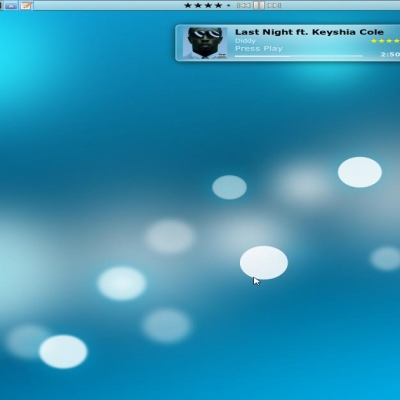The height and width of the screenshot is (400, 400).
Task: Skip to the previous track in top panel
Action: pos(244,5)
